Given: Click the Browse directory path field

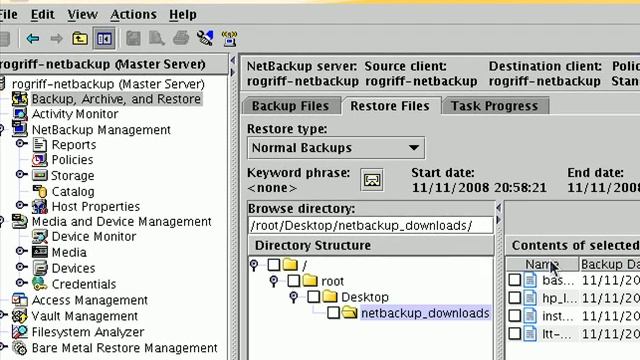Looking at the screenshot, I should [371, 225].
